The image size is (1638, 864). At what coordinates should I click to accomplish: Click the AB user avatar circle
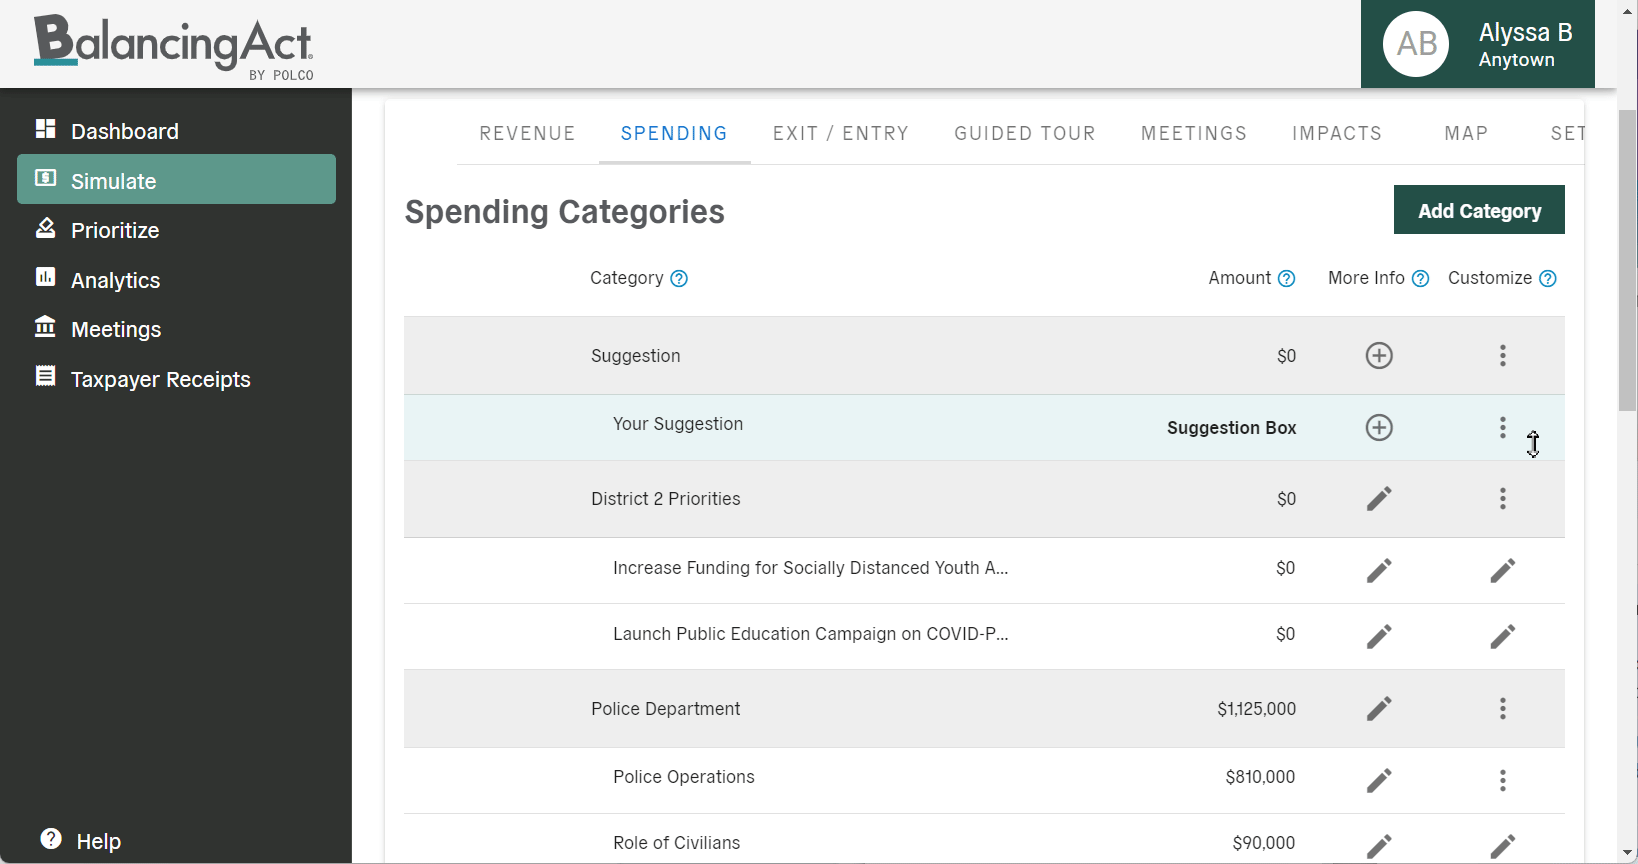coord(1416,44)
